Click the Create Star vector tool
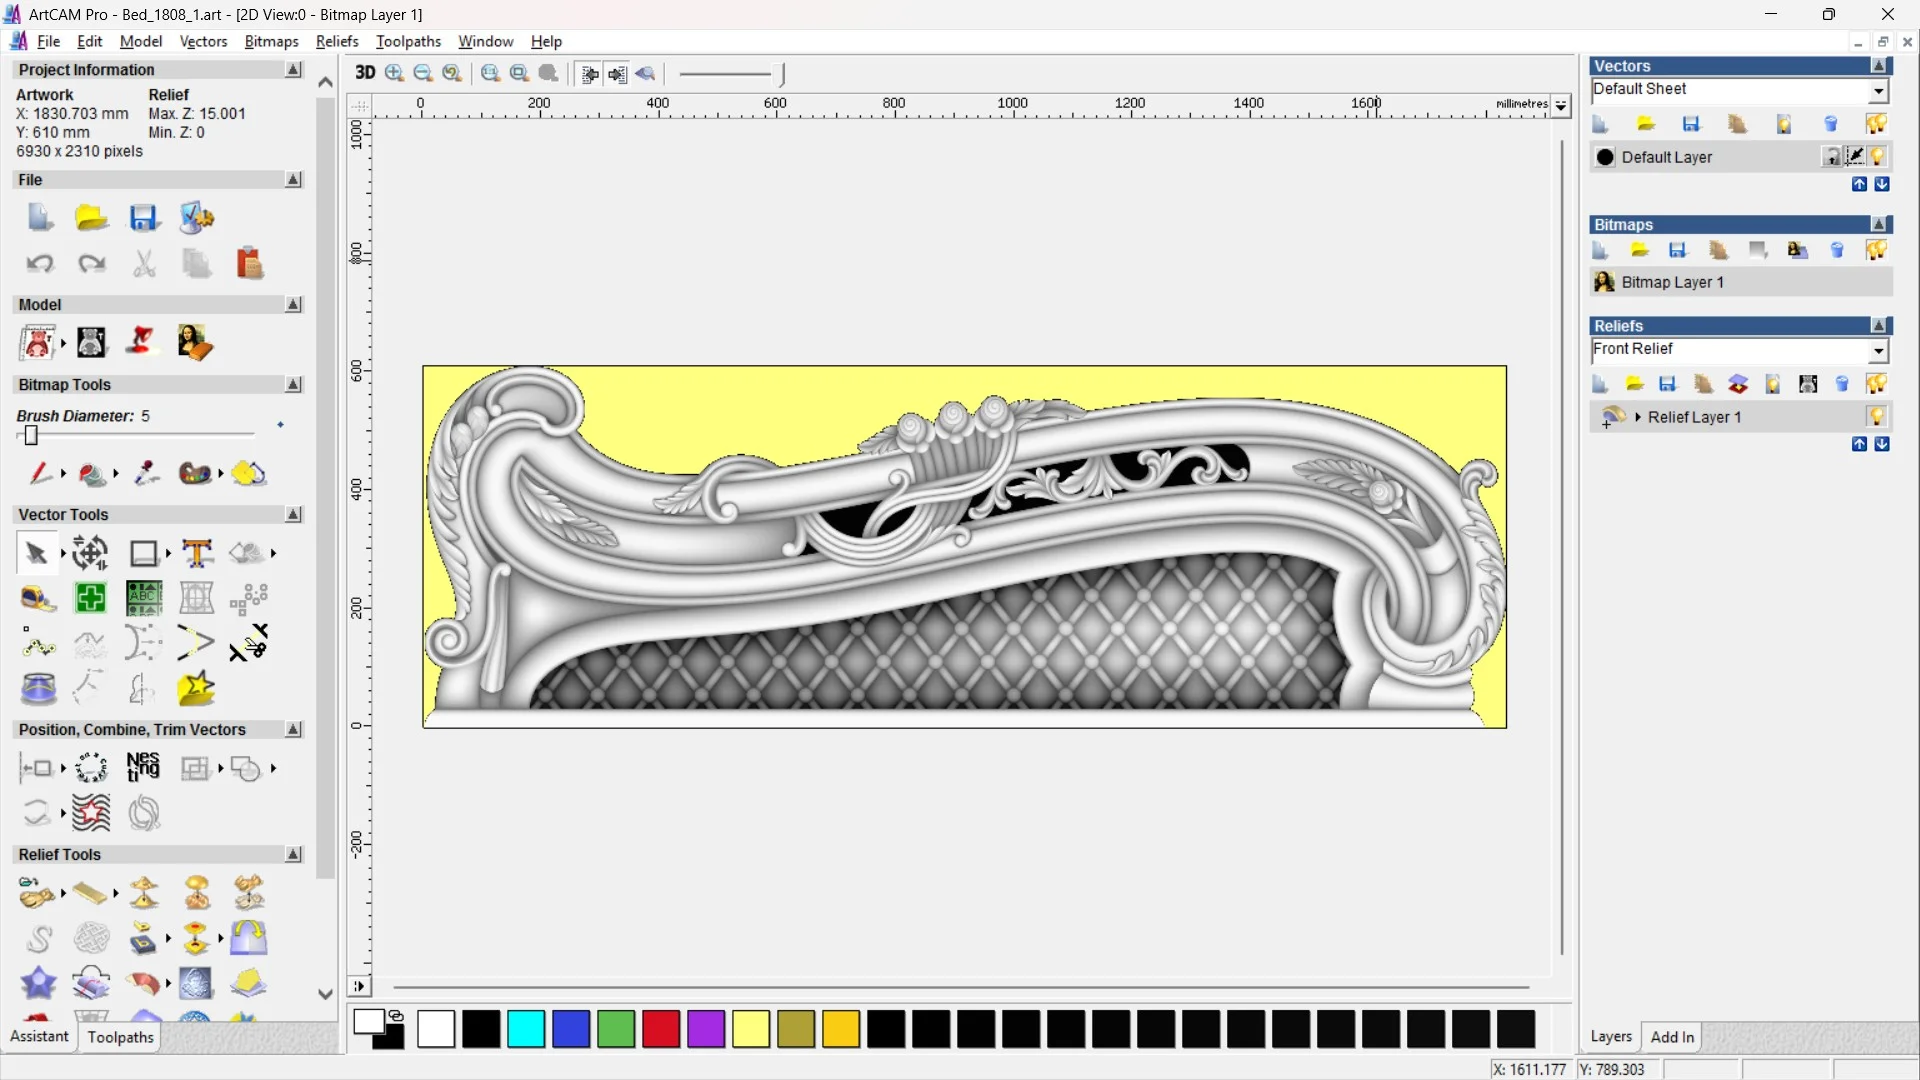 click(196, 689)
